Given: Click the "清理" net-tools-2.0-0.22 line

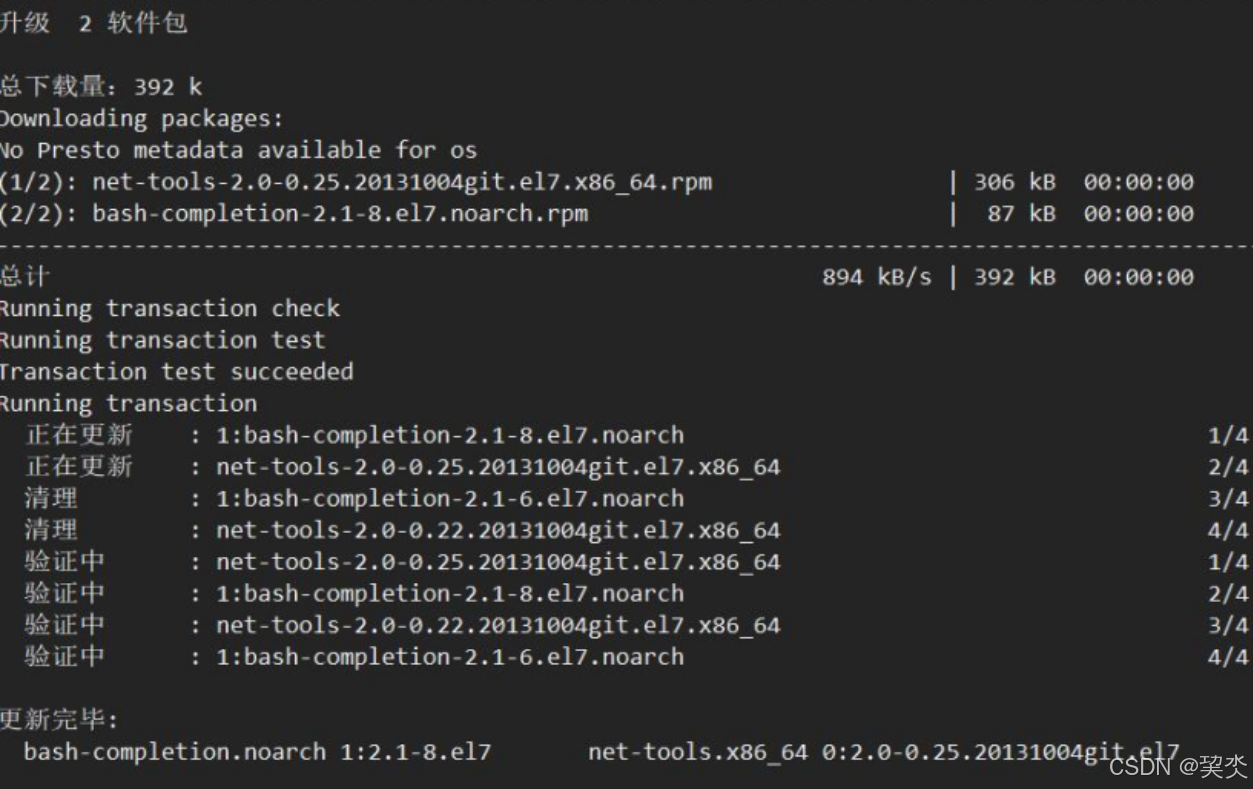Looking at the screenshot, I should click(402, 531).
